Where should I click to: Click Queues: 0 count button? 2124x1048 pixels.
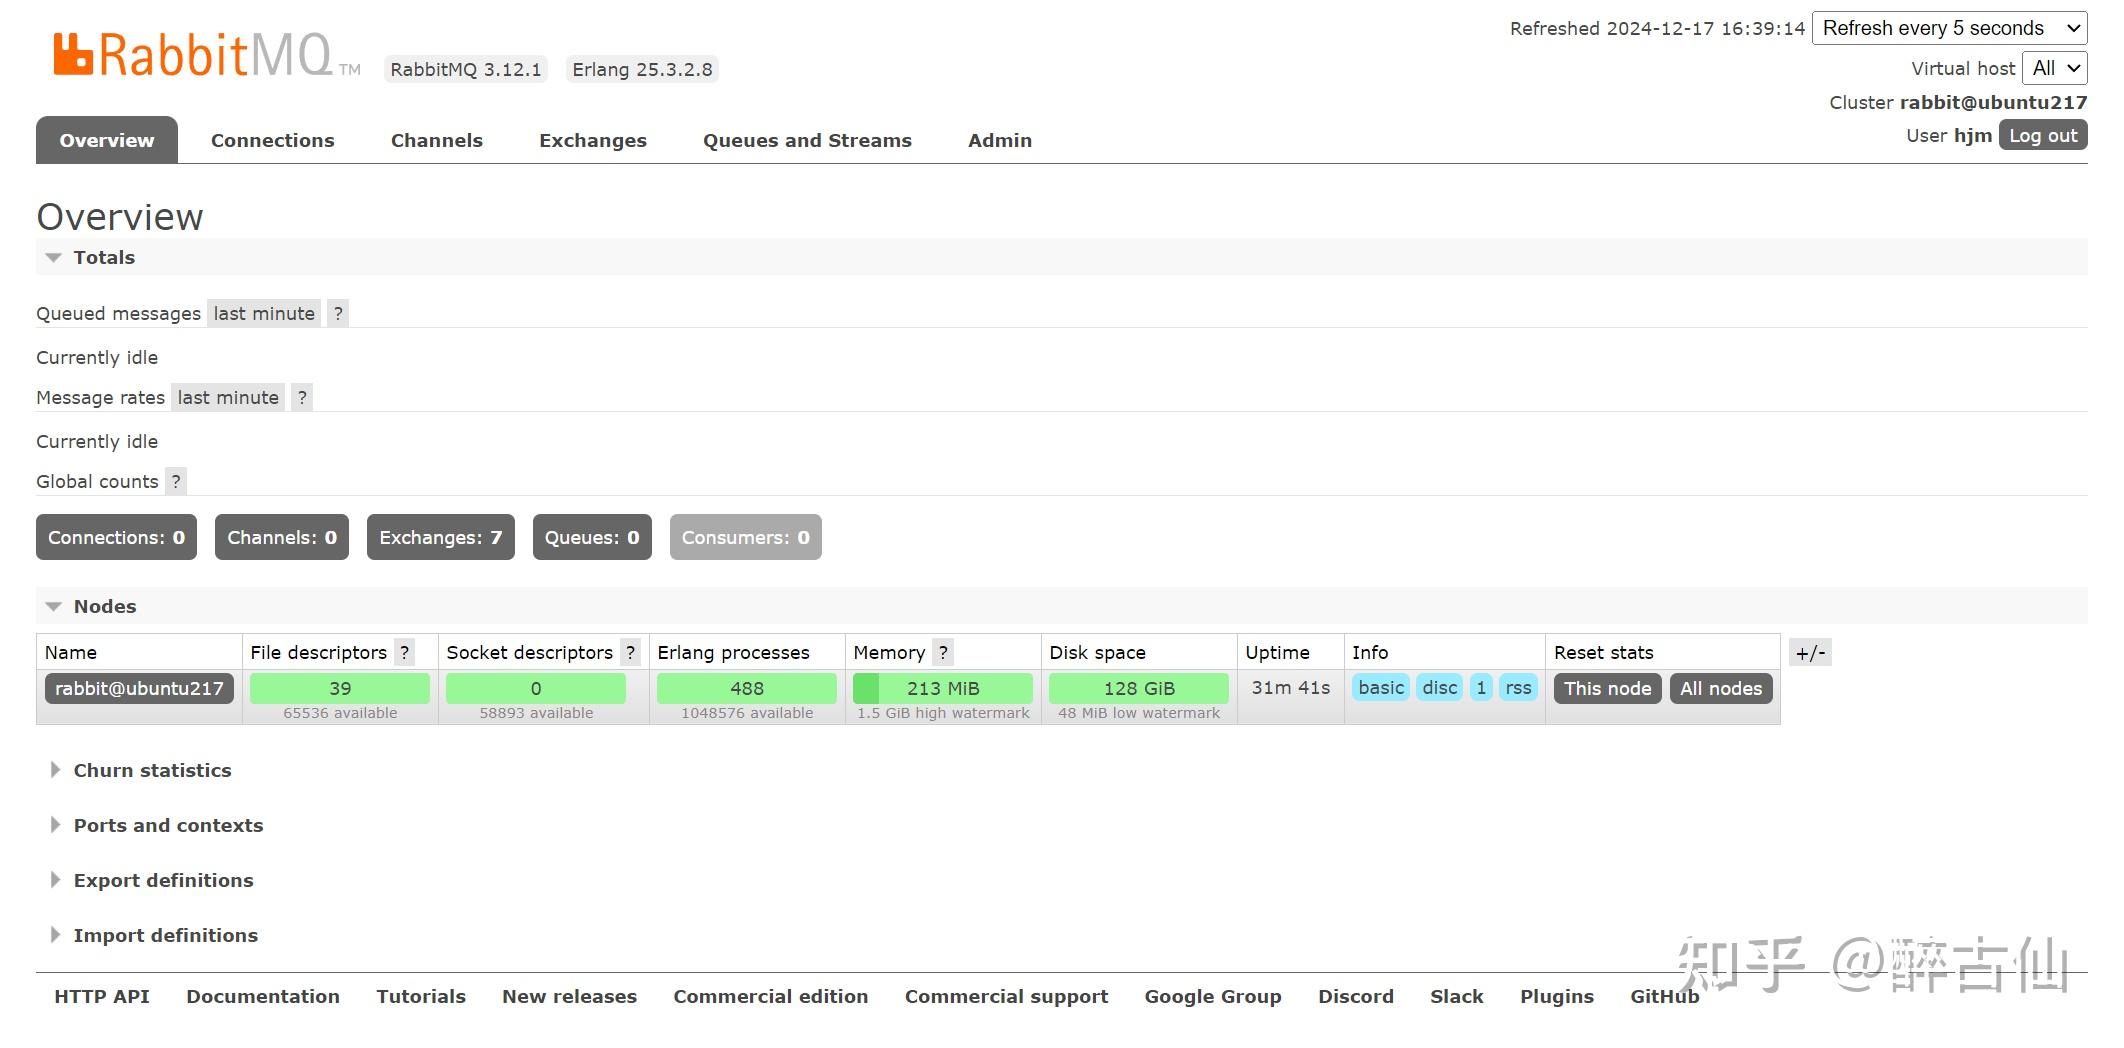(x=592, y=537)
